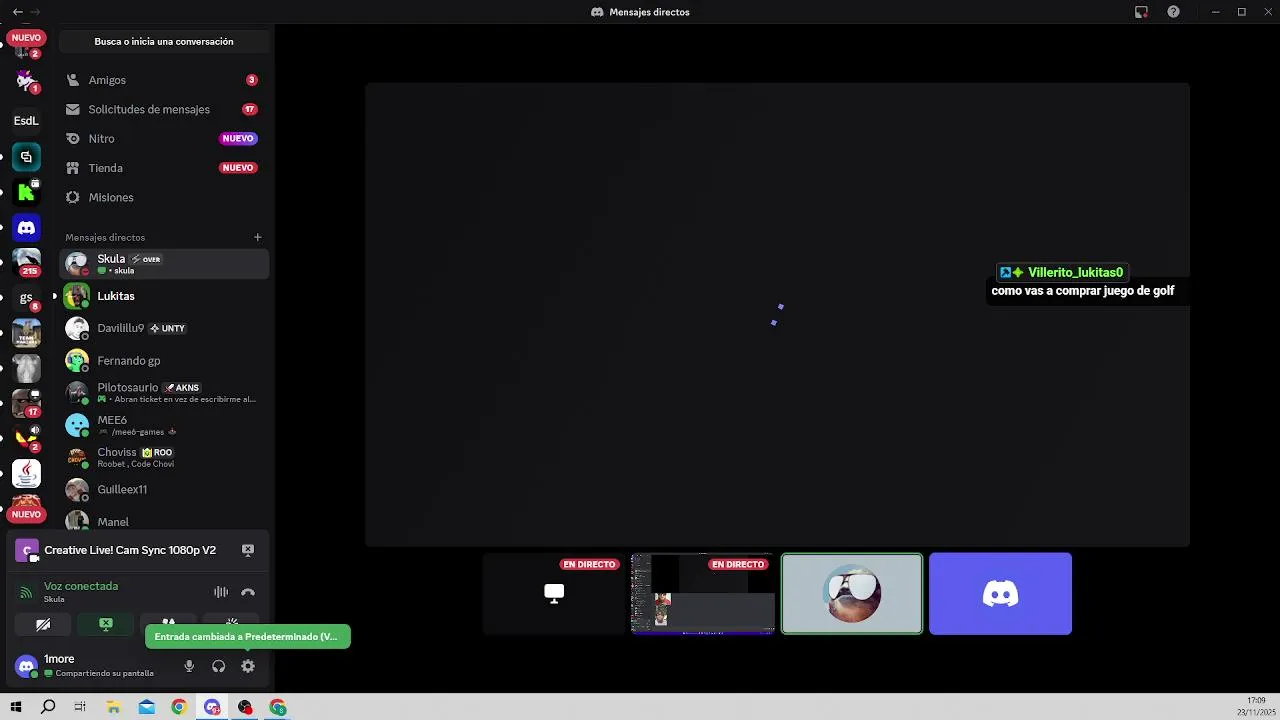Click the NUEVO badge below the server list
Viewport: 1280px width, 720px height.
26,514
